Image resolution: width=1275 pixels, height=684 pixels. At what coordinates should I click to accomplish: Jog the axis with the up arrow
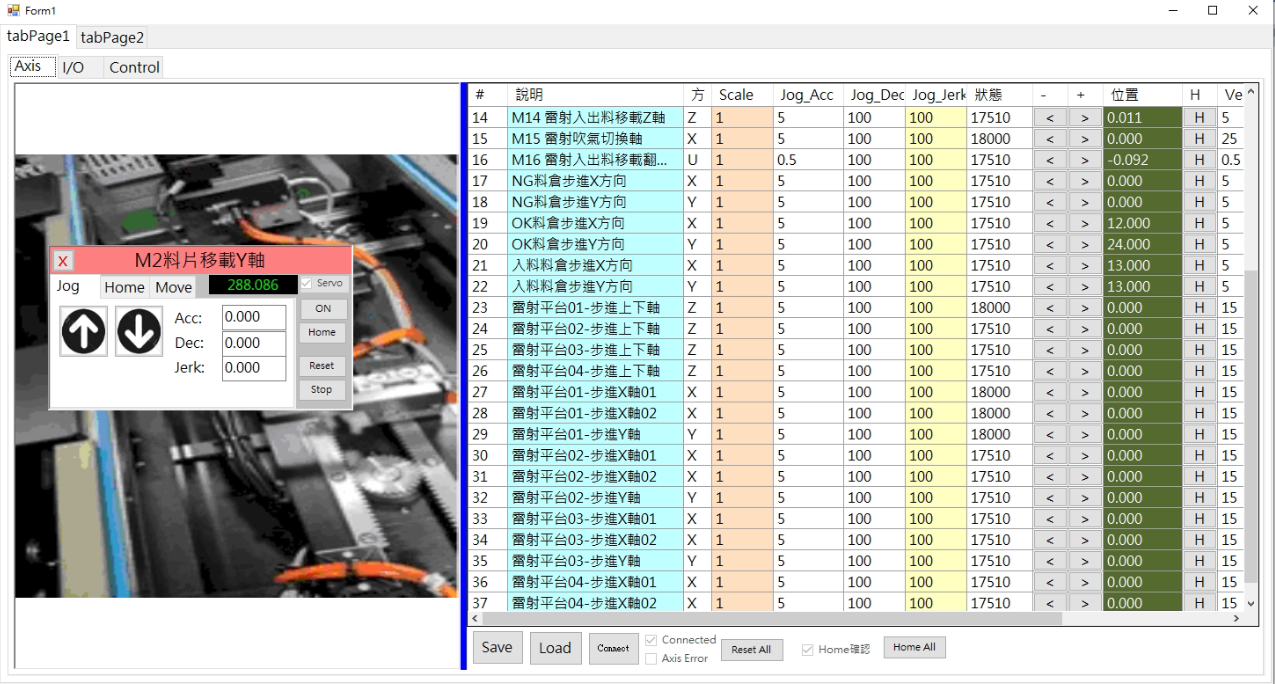click(x=83, y=332)
